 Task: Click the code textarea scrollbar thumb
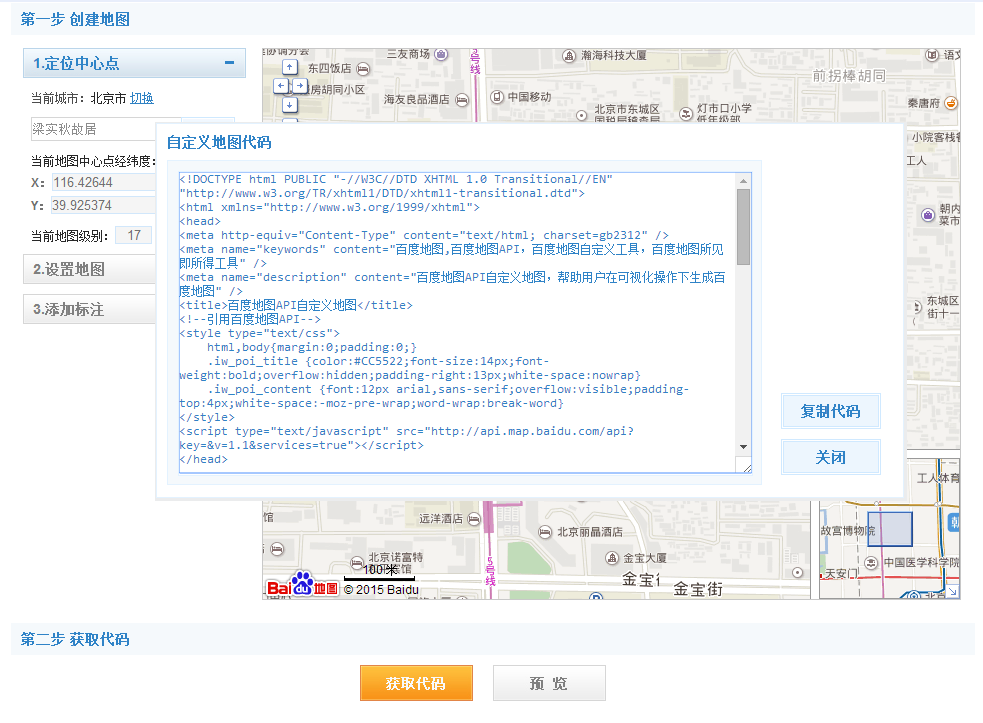pyautogui.click(x=744, y=227)
